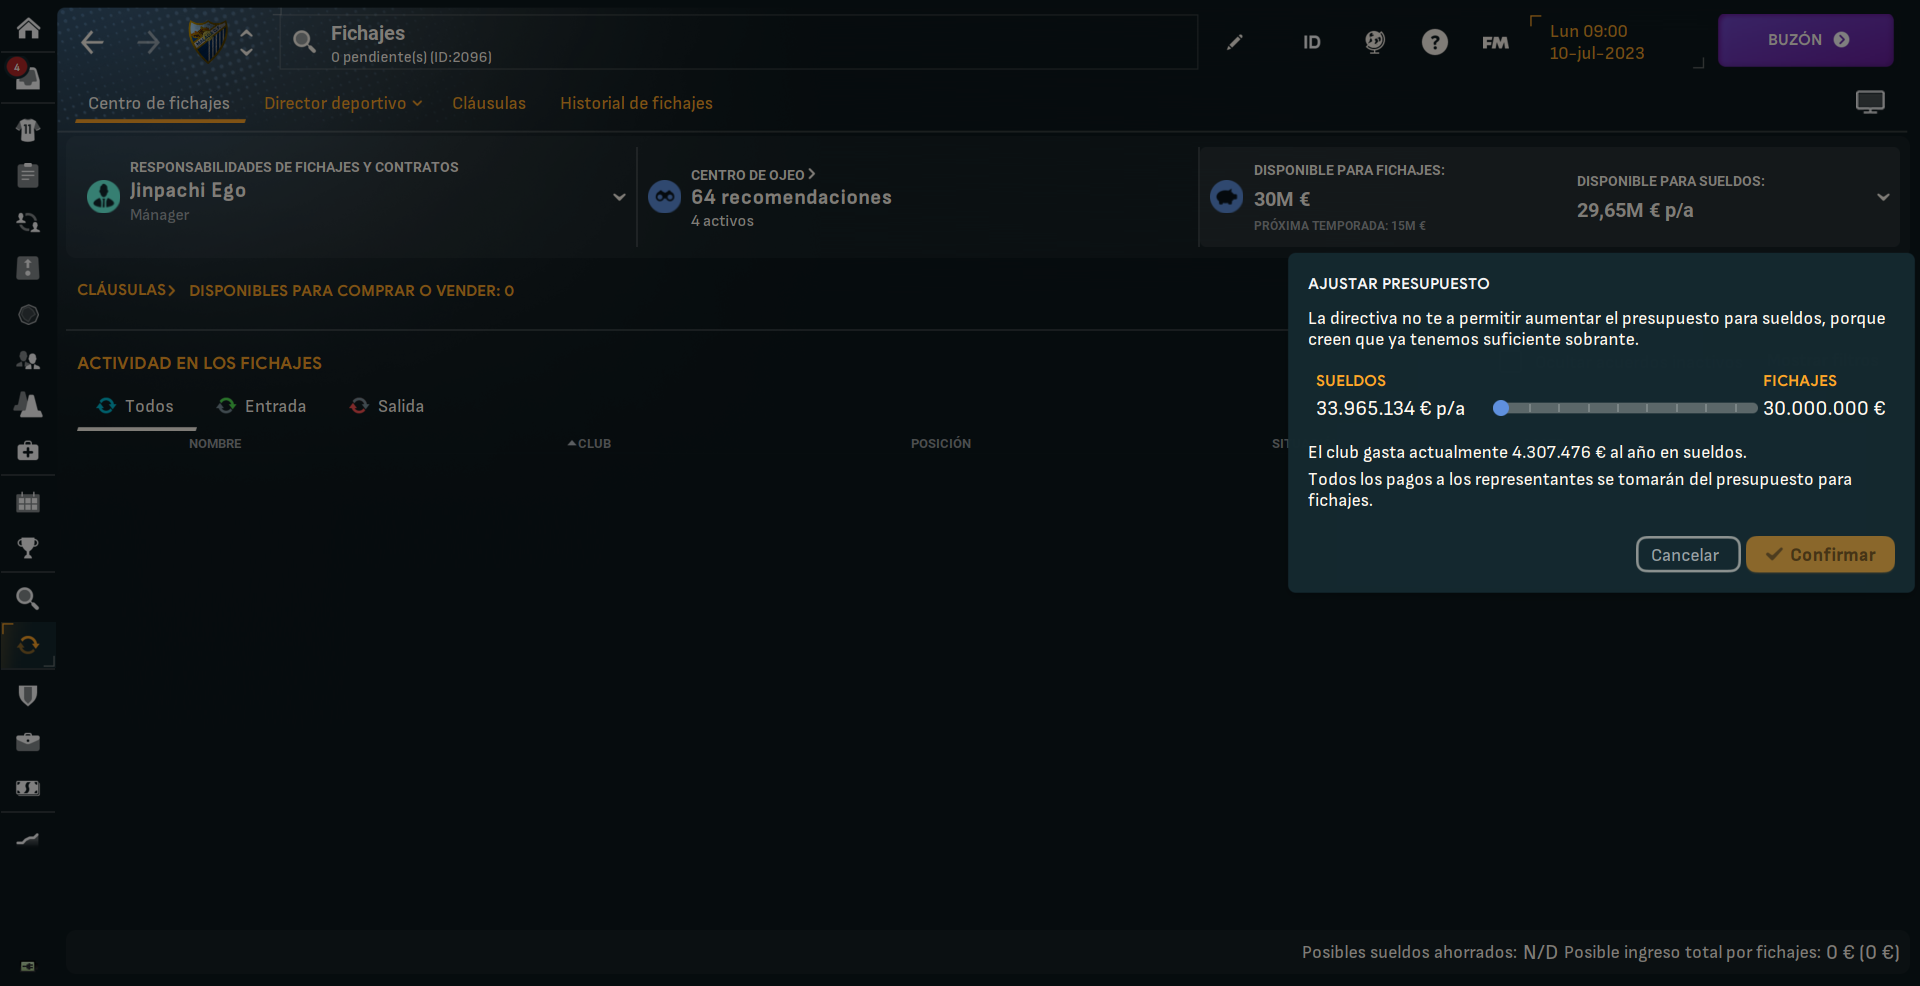Click the pencil edit icon in header
Viewport: 1920px width, 986px height.
pyautogui.click(x=1235, y=42)
